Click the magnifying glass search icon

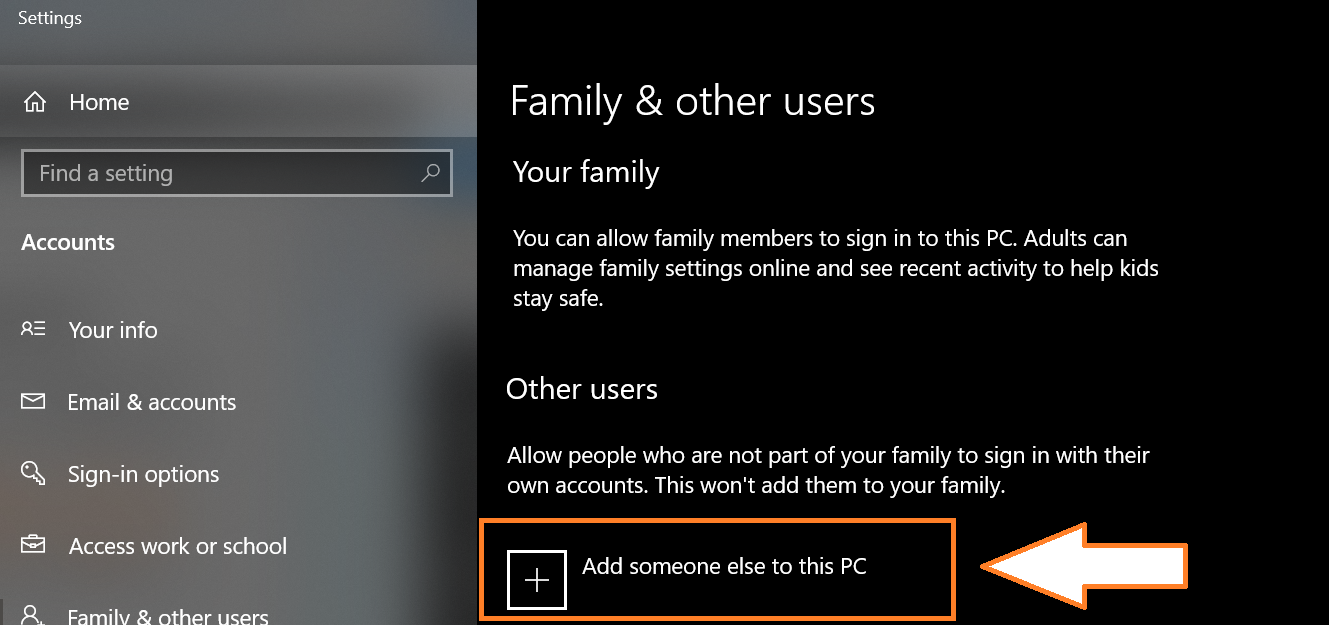[430, 173]
